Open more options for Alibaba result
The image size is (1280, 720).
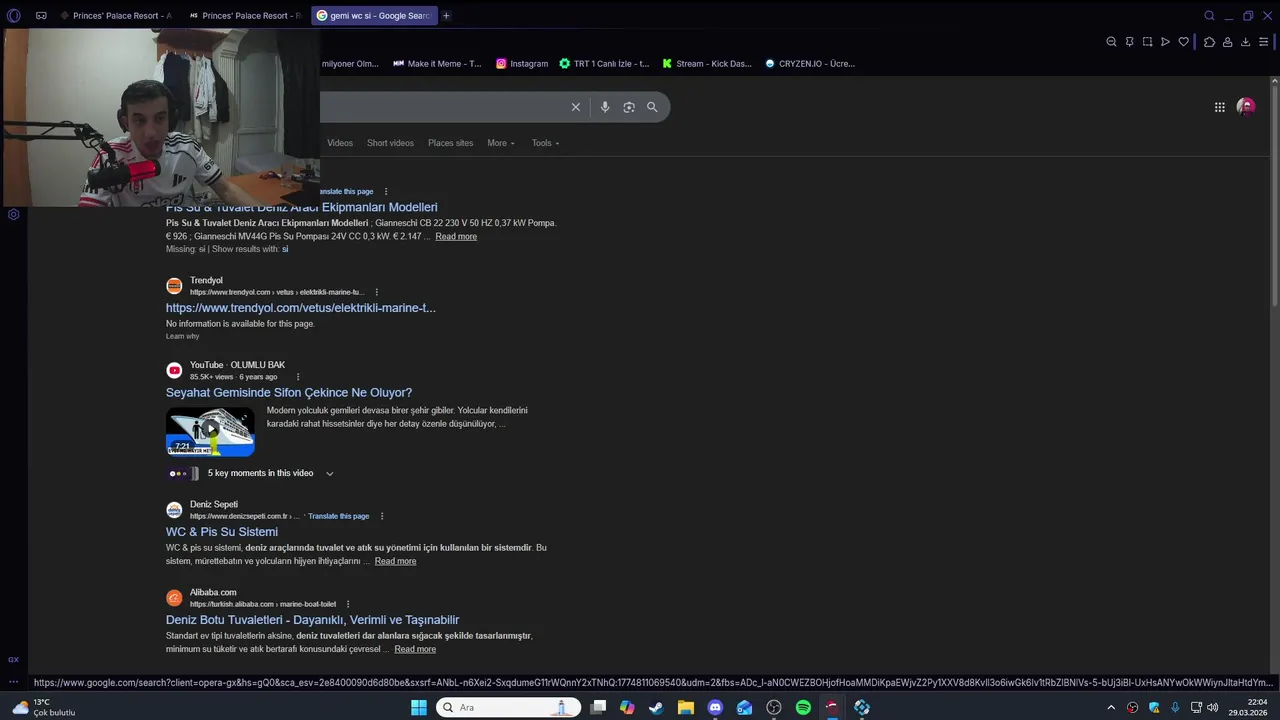coord(348,604)
